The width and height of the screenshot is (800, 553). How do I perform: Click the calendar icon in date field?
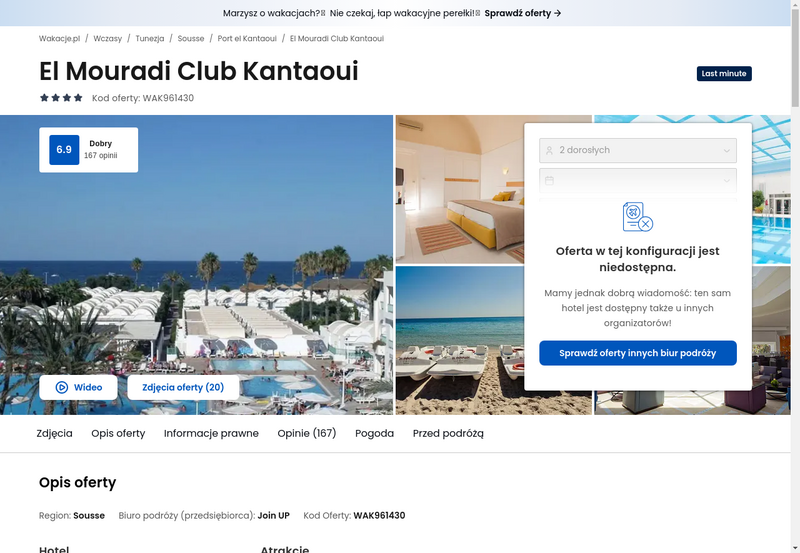click(x=549, y=181)
